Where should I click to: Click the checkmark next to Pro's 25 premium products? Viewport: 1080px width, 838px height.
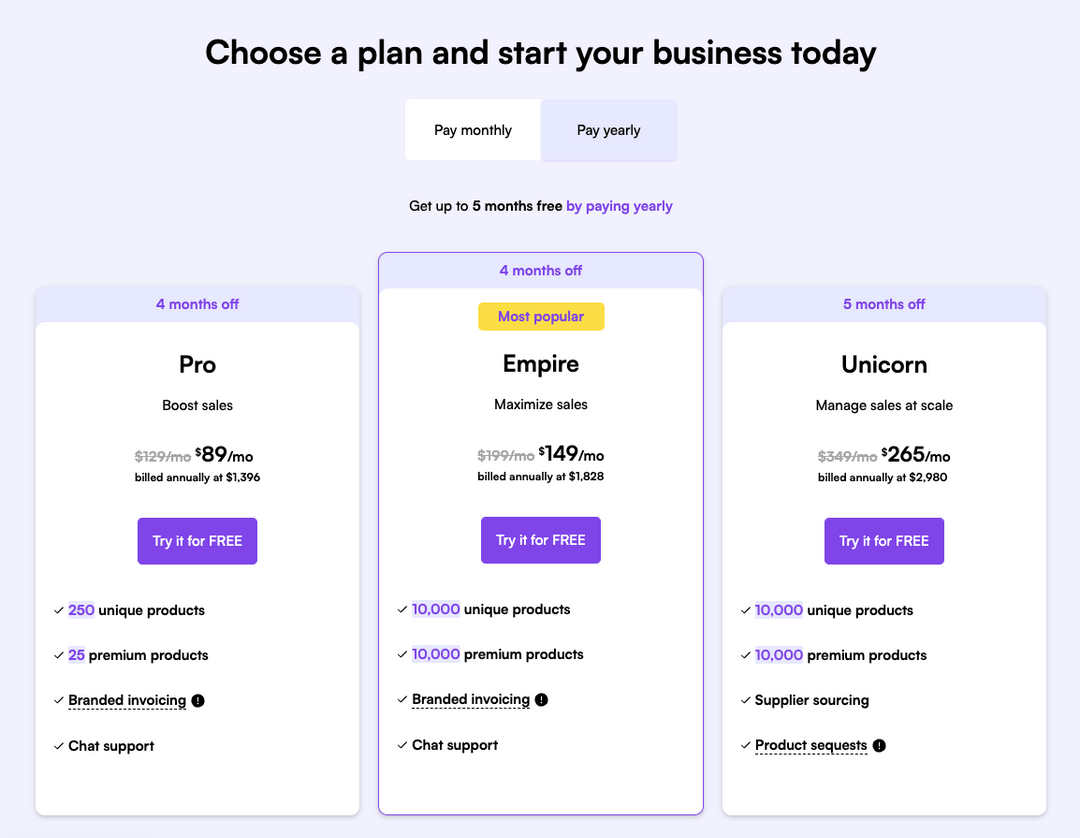click(59, 655)
